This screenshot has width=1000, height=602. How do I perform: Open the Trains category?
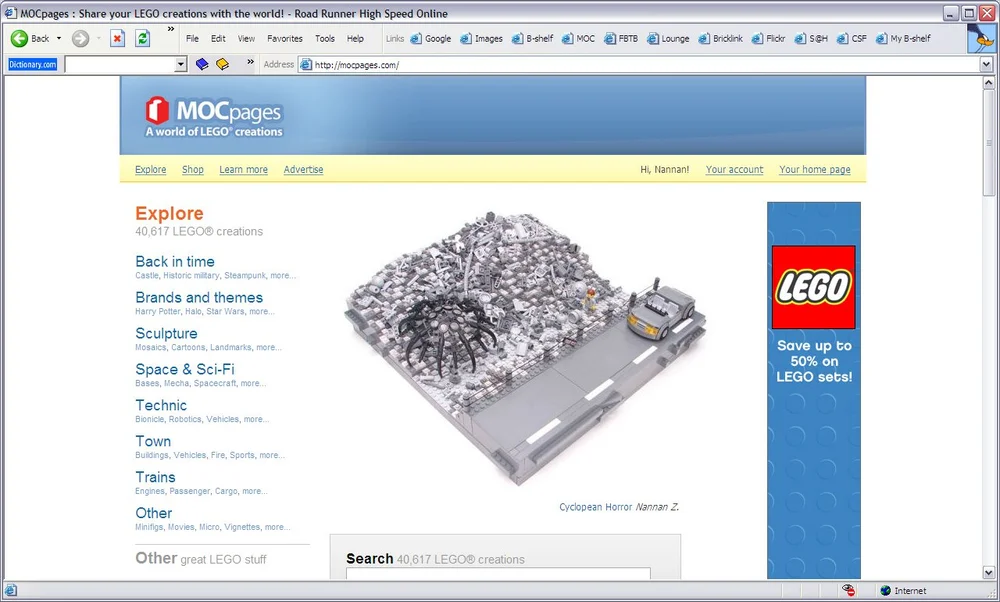[155, 477]
